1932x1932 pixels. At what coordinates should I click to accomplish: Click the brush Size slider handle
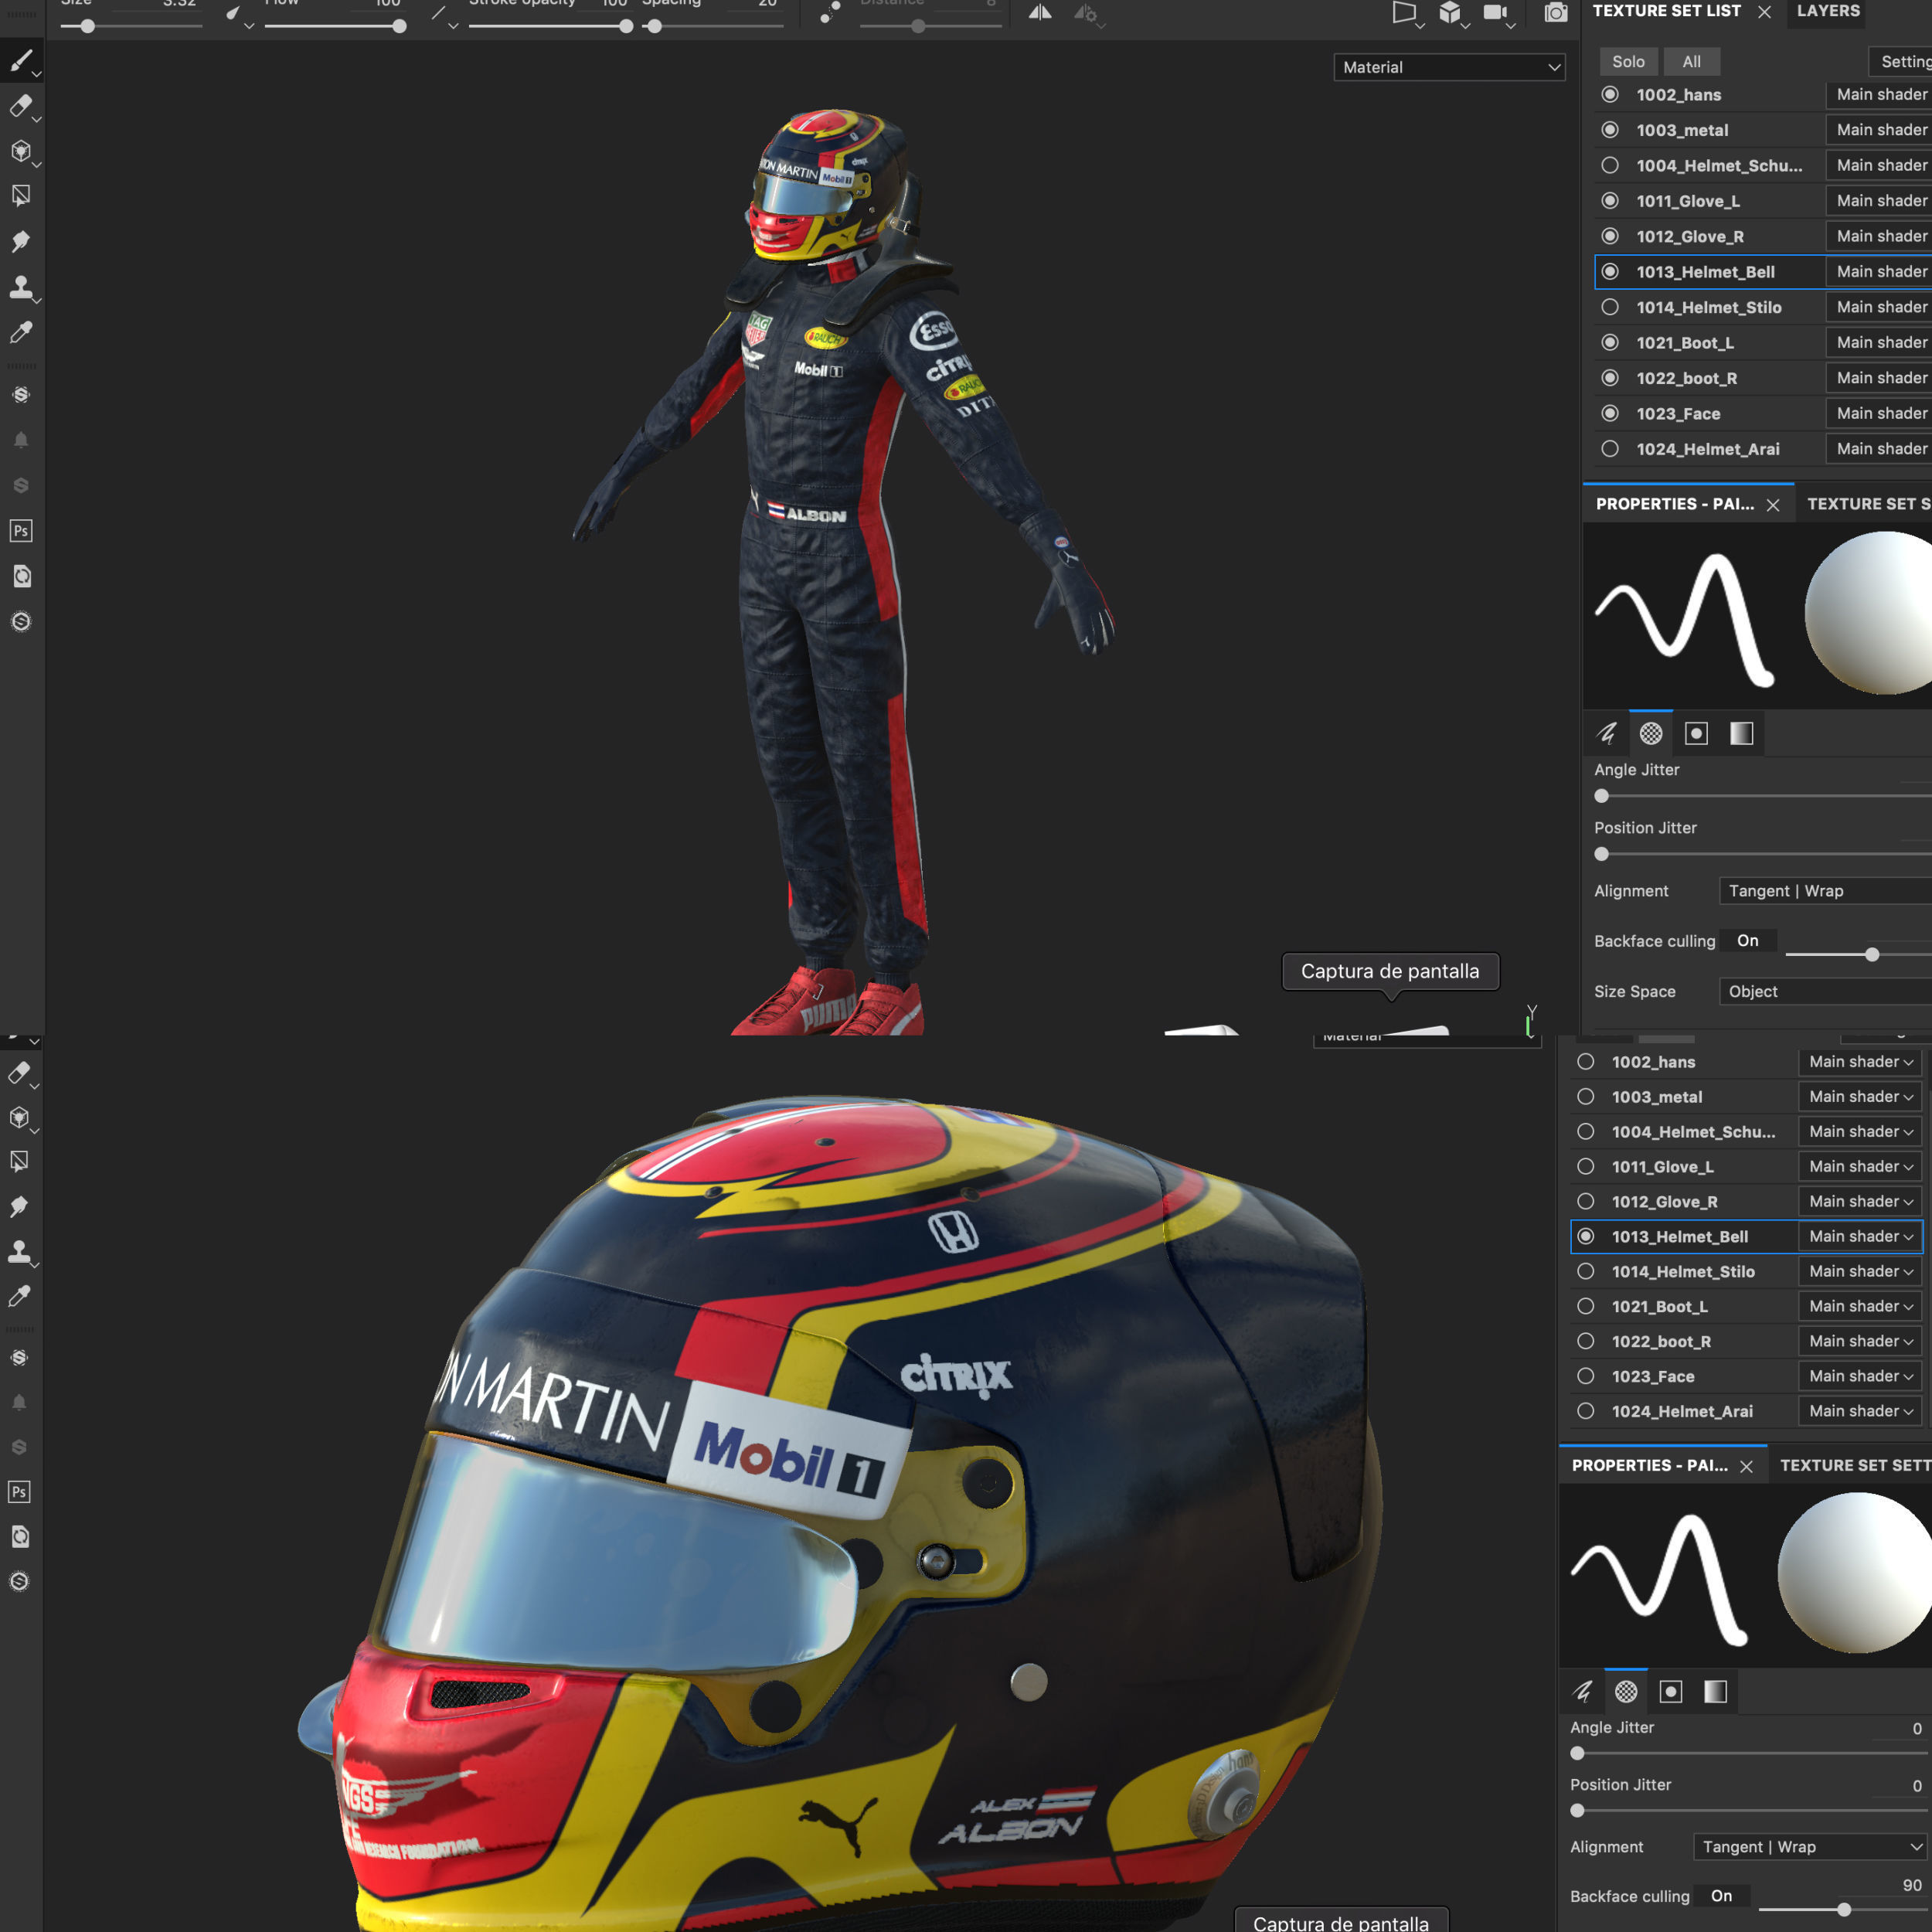point(88,27)
